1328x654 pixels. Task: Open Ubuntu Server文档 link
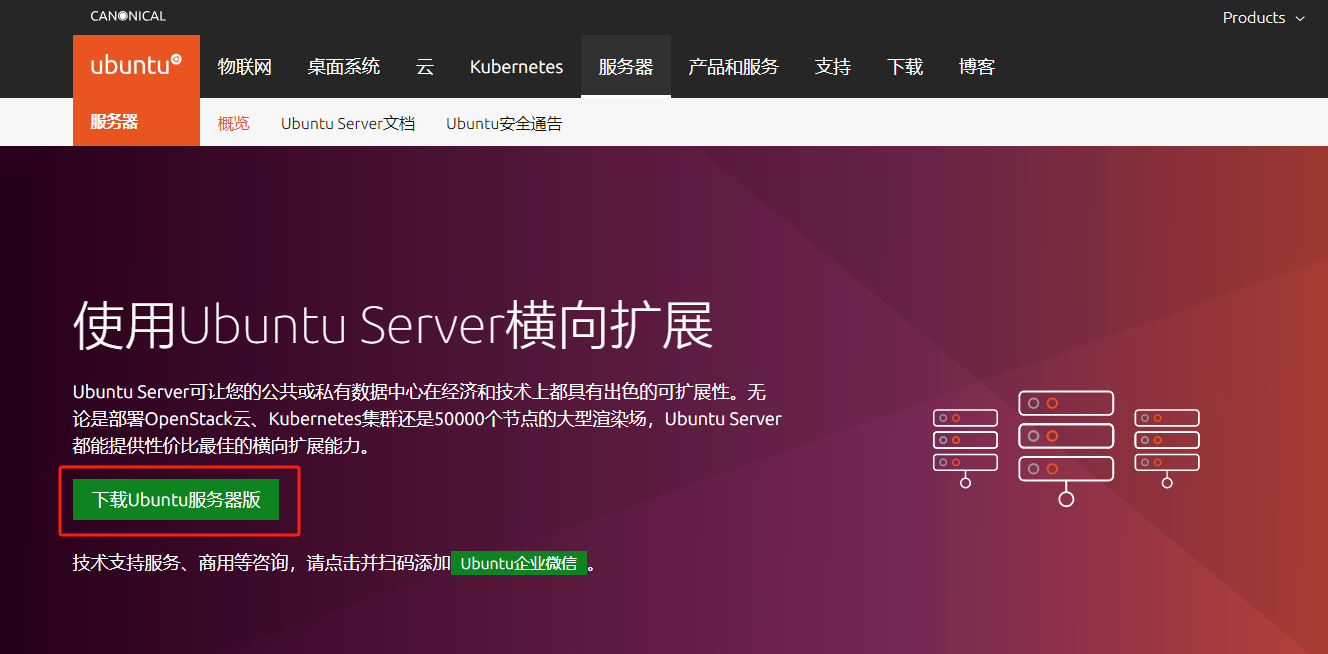348,124
